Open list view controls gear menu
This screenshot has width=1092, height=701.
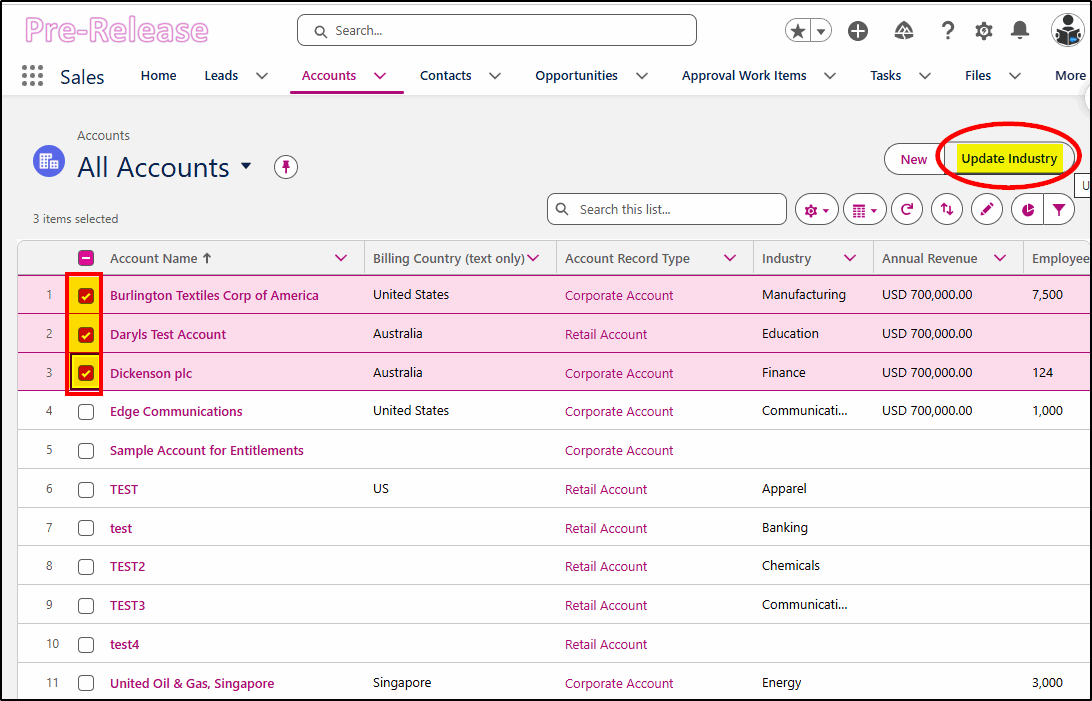(816, 210)
